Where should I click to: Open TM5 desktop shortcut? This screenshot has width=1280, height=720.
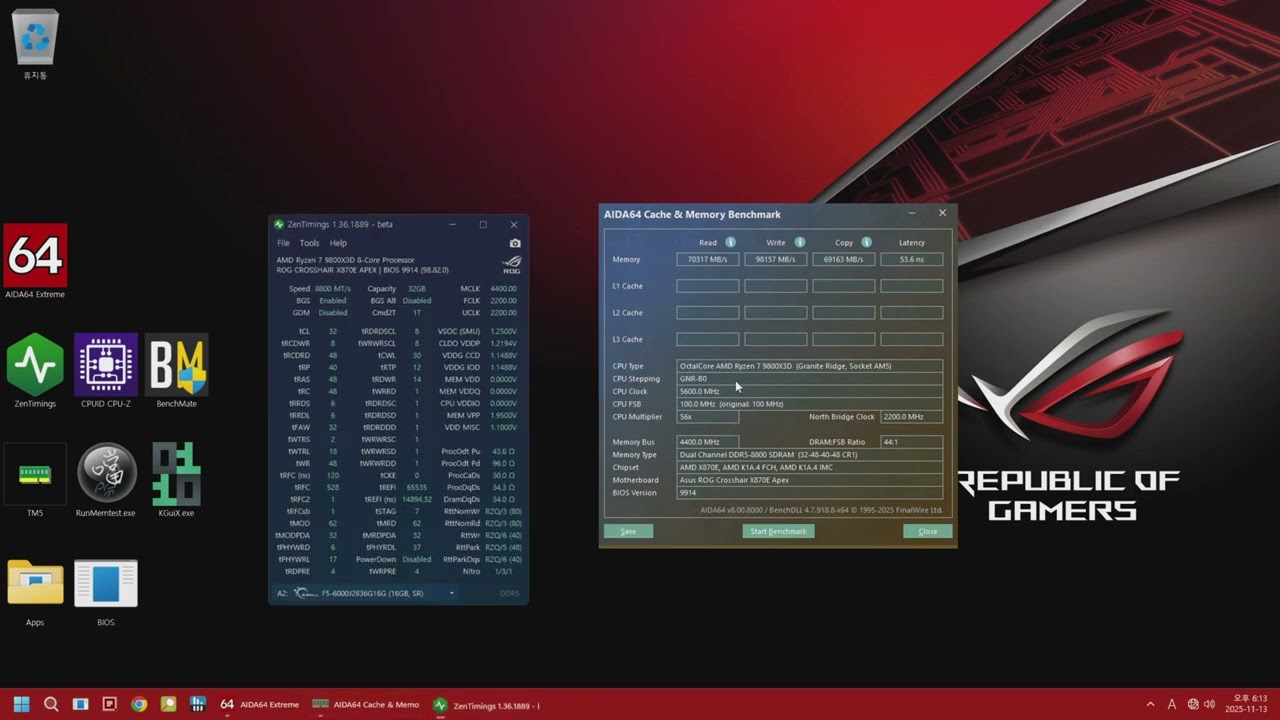coord(35,481)
